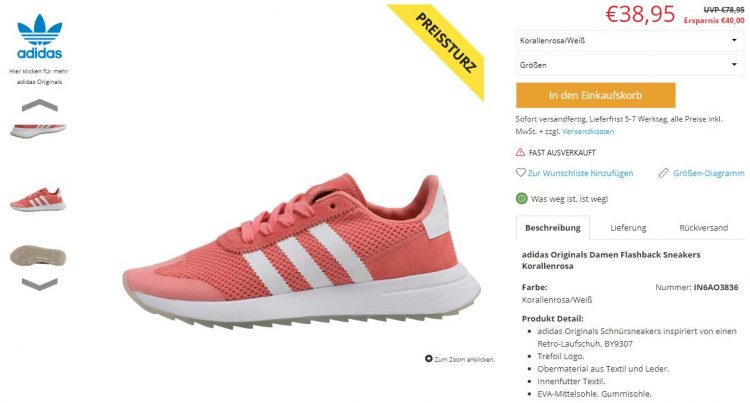Add via Zur Wunschliste hinzufügen link
This screenshot has height=403, width=750.
click(x=580, y=173)
